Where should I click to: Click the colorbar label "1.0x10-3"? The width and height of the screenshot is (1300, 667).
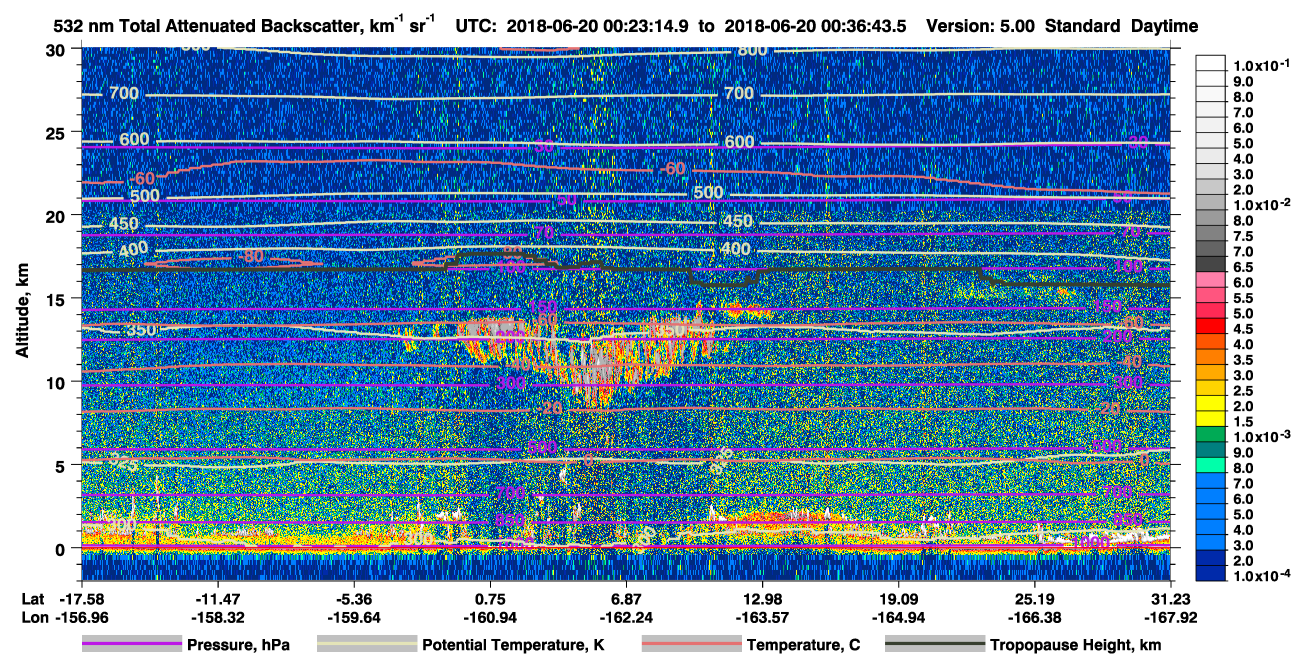coord(1260,435)
